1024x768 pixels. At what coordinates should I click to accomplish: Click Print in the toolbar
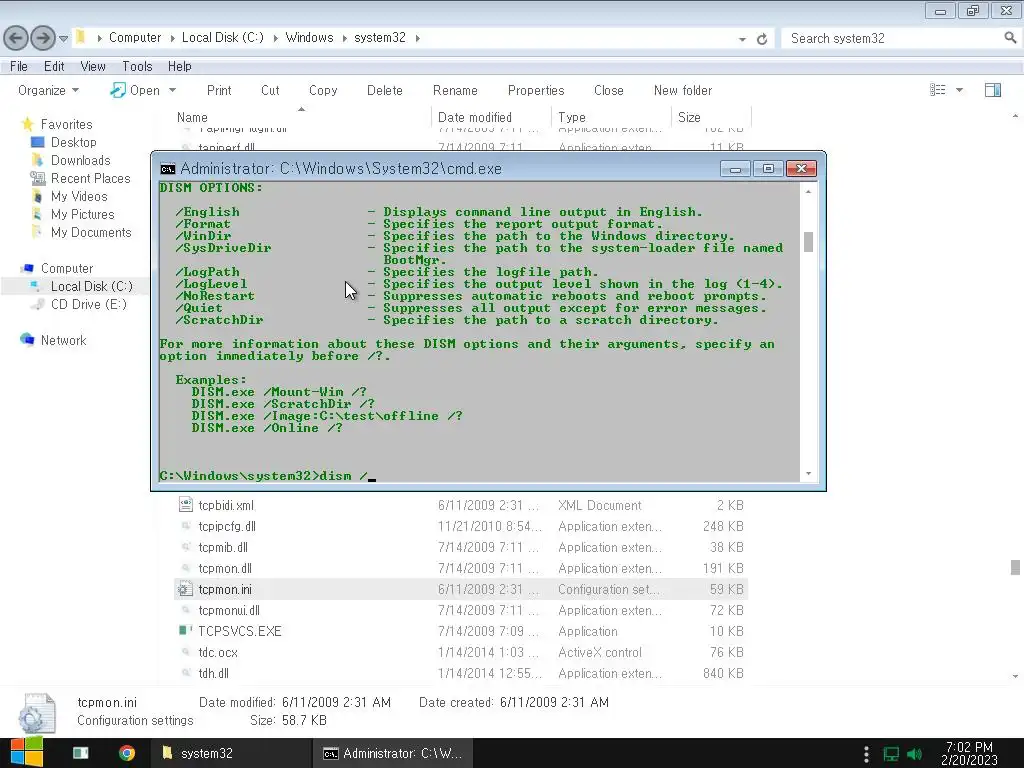(219, 90)
